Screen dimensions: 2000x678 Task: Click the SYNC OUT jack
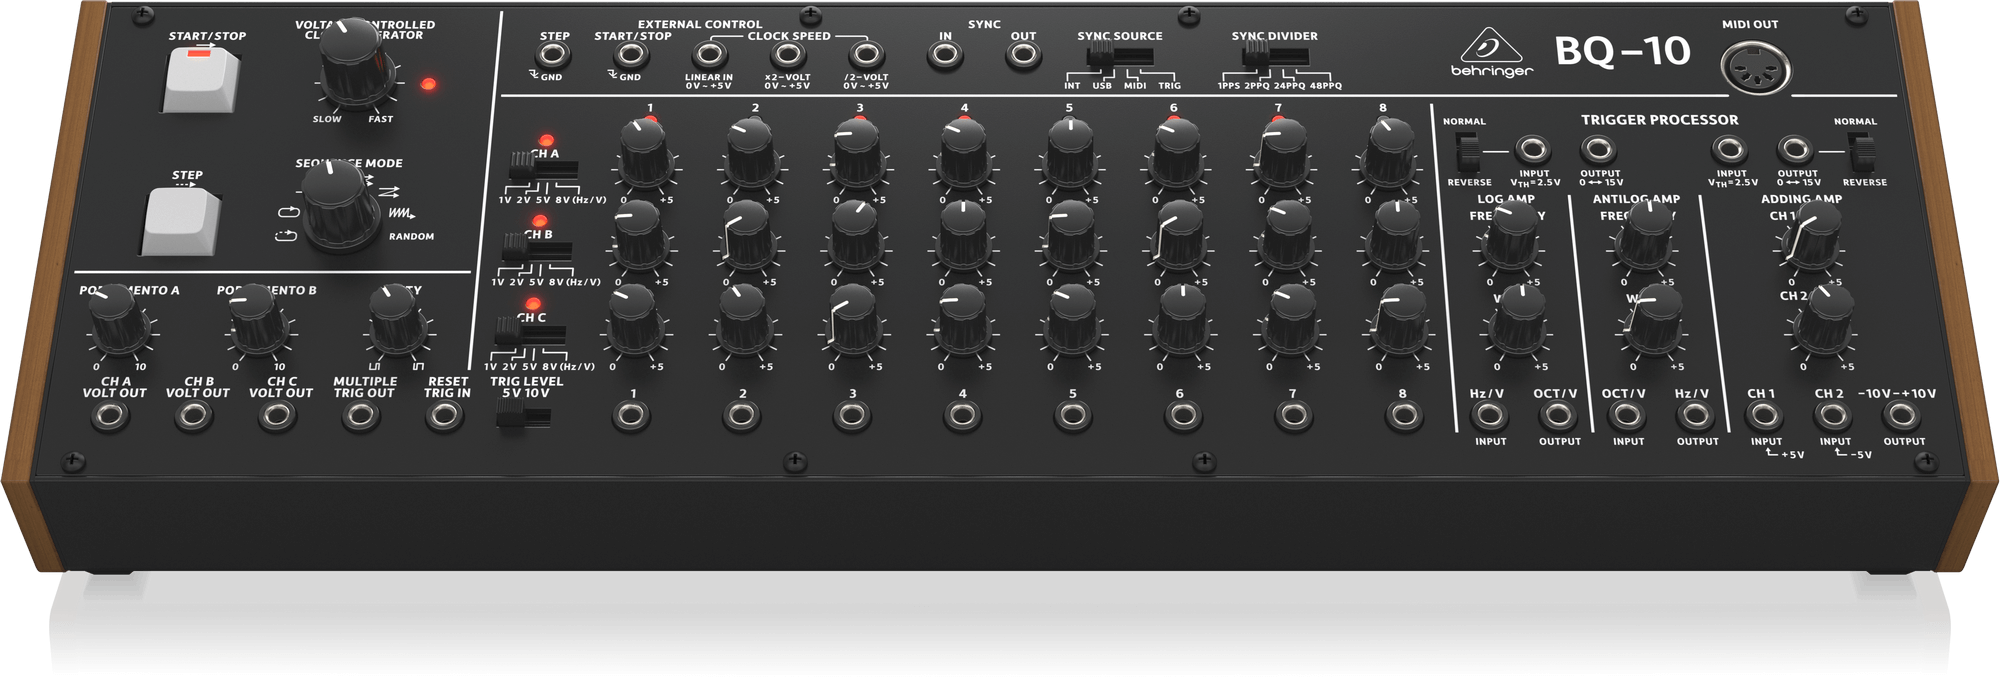point(1022,56)
